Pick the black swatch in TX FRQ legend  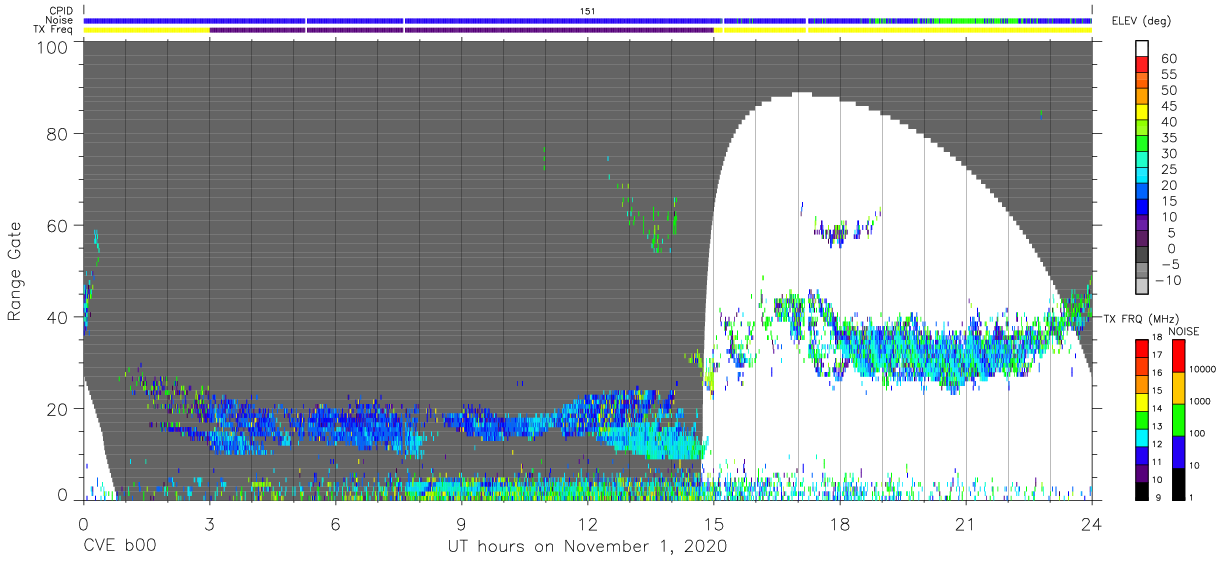1142,489
